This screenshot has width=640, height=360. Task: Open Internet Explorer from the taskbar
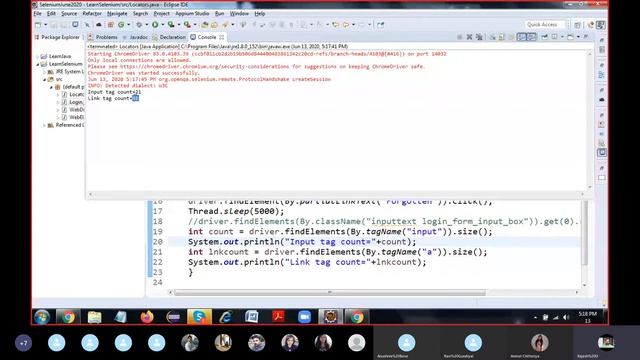click(x=226, y=317)
